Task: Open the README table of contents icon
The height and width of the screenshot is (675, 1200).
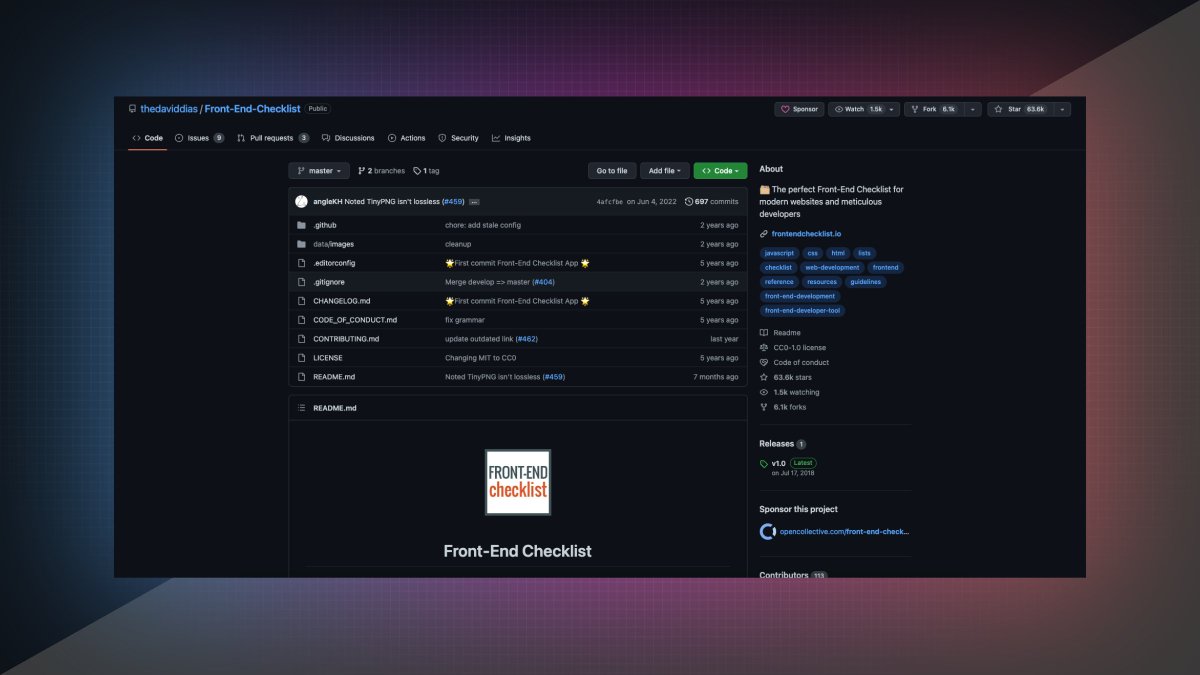Action: tap(300, 407)
